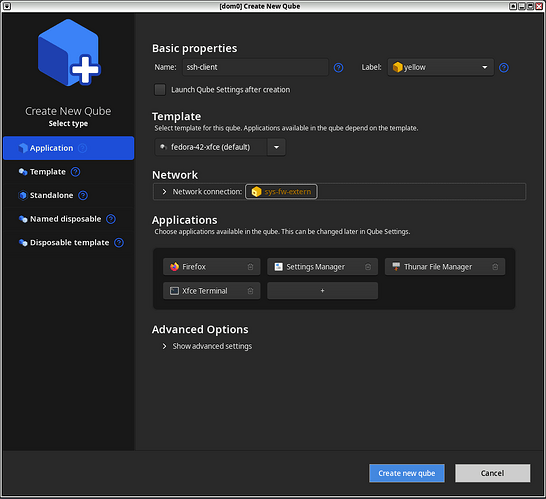
Task: Click the Settings Manager application icon
Action: coord(278,267)
